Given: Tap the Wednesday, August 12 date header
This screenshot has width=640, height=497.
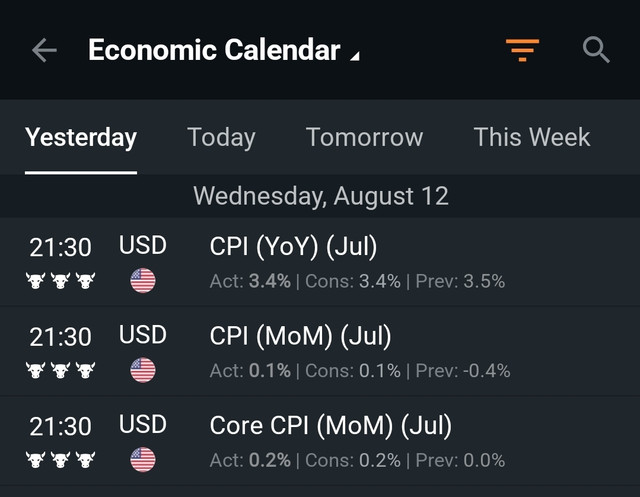Looking at the screenshot, I should (x=321, y=196).
